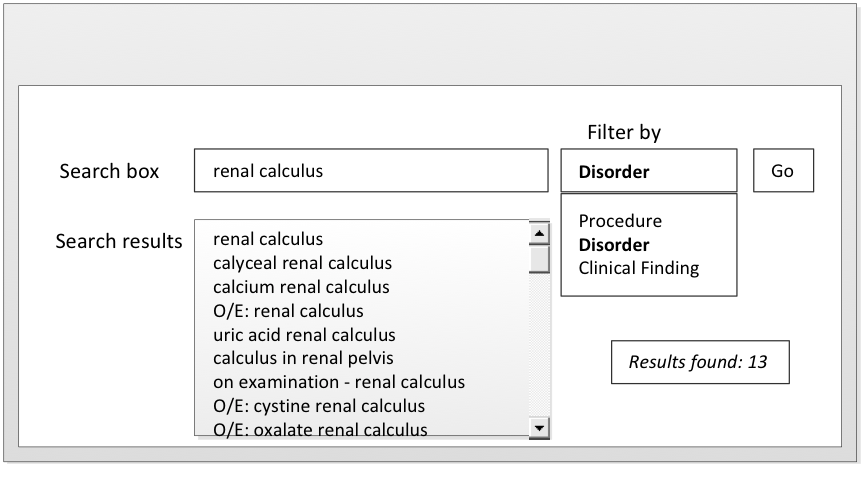Click the Results found: 13 box
Image resolution: width=865 pixels, height=487 pixels.
tap(700, 362)
